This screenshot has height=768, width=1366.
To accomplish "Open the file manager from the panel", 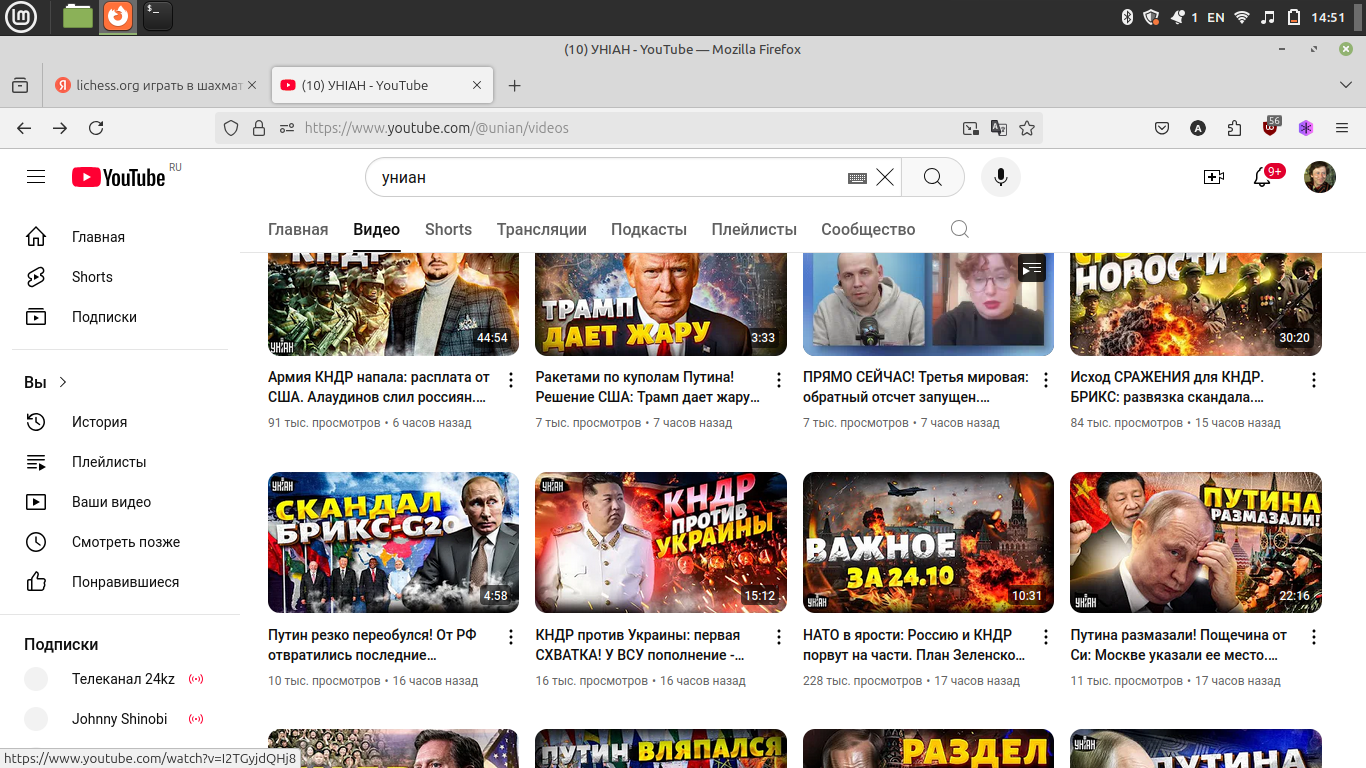I will (77, 16).
